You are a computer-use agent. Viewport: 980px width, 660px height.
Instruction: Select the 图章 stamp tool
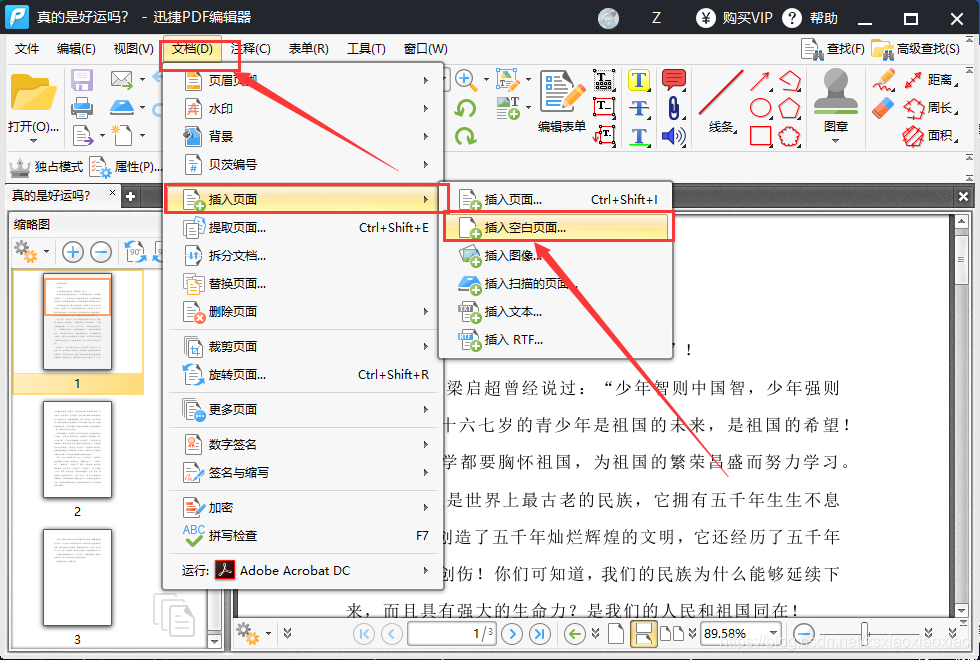tap(836, 101)
